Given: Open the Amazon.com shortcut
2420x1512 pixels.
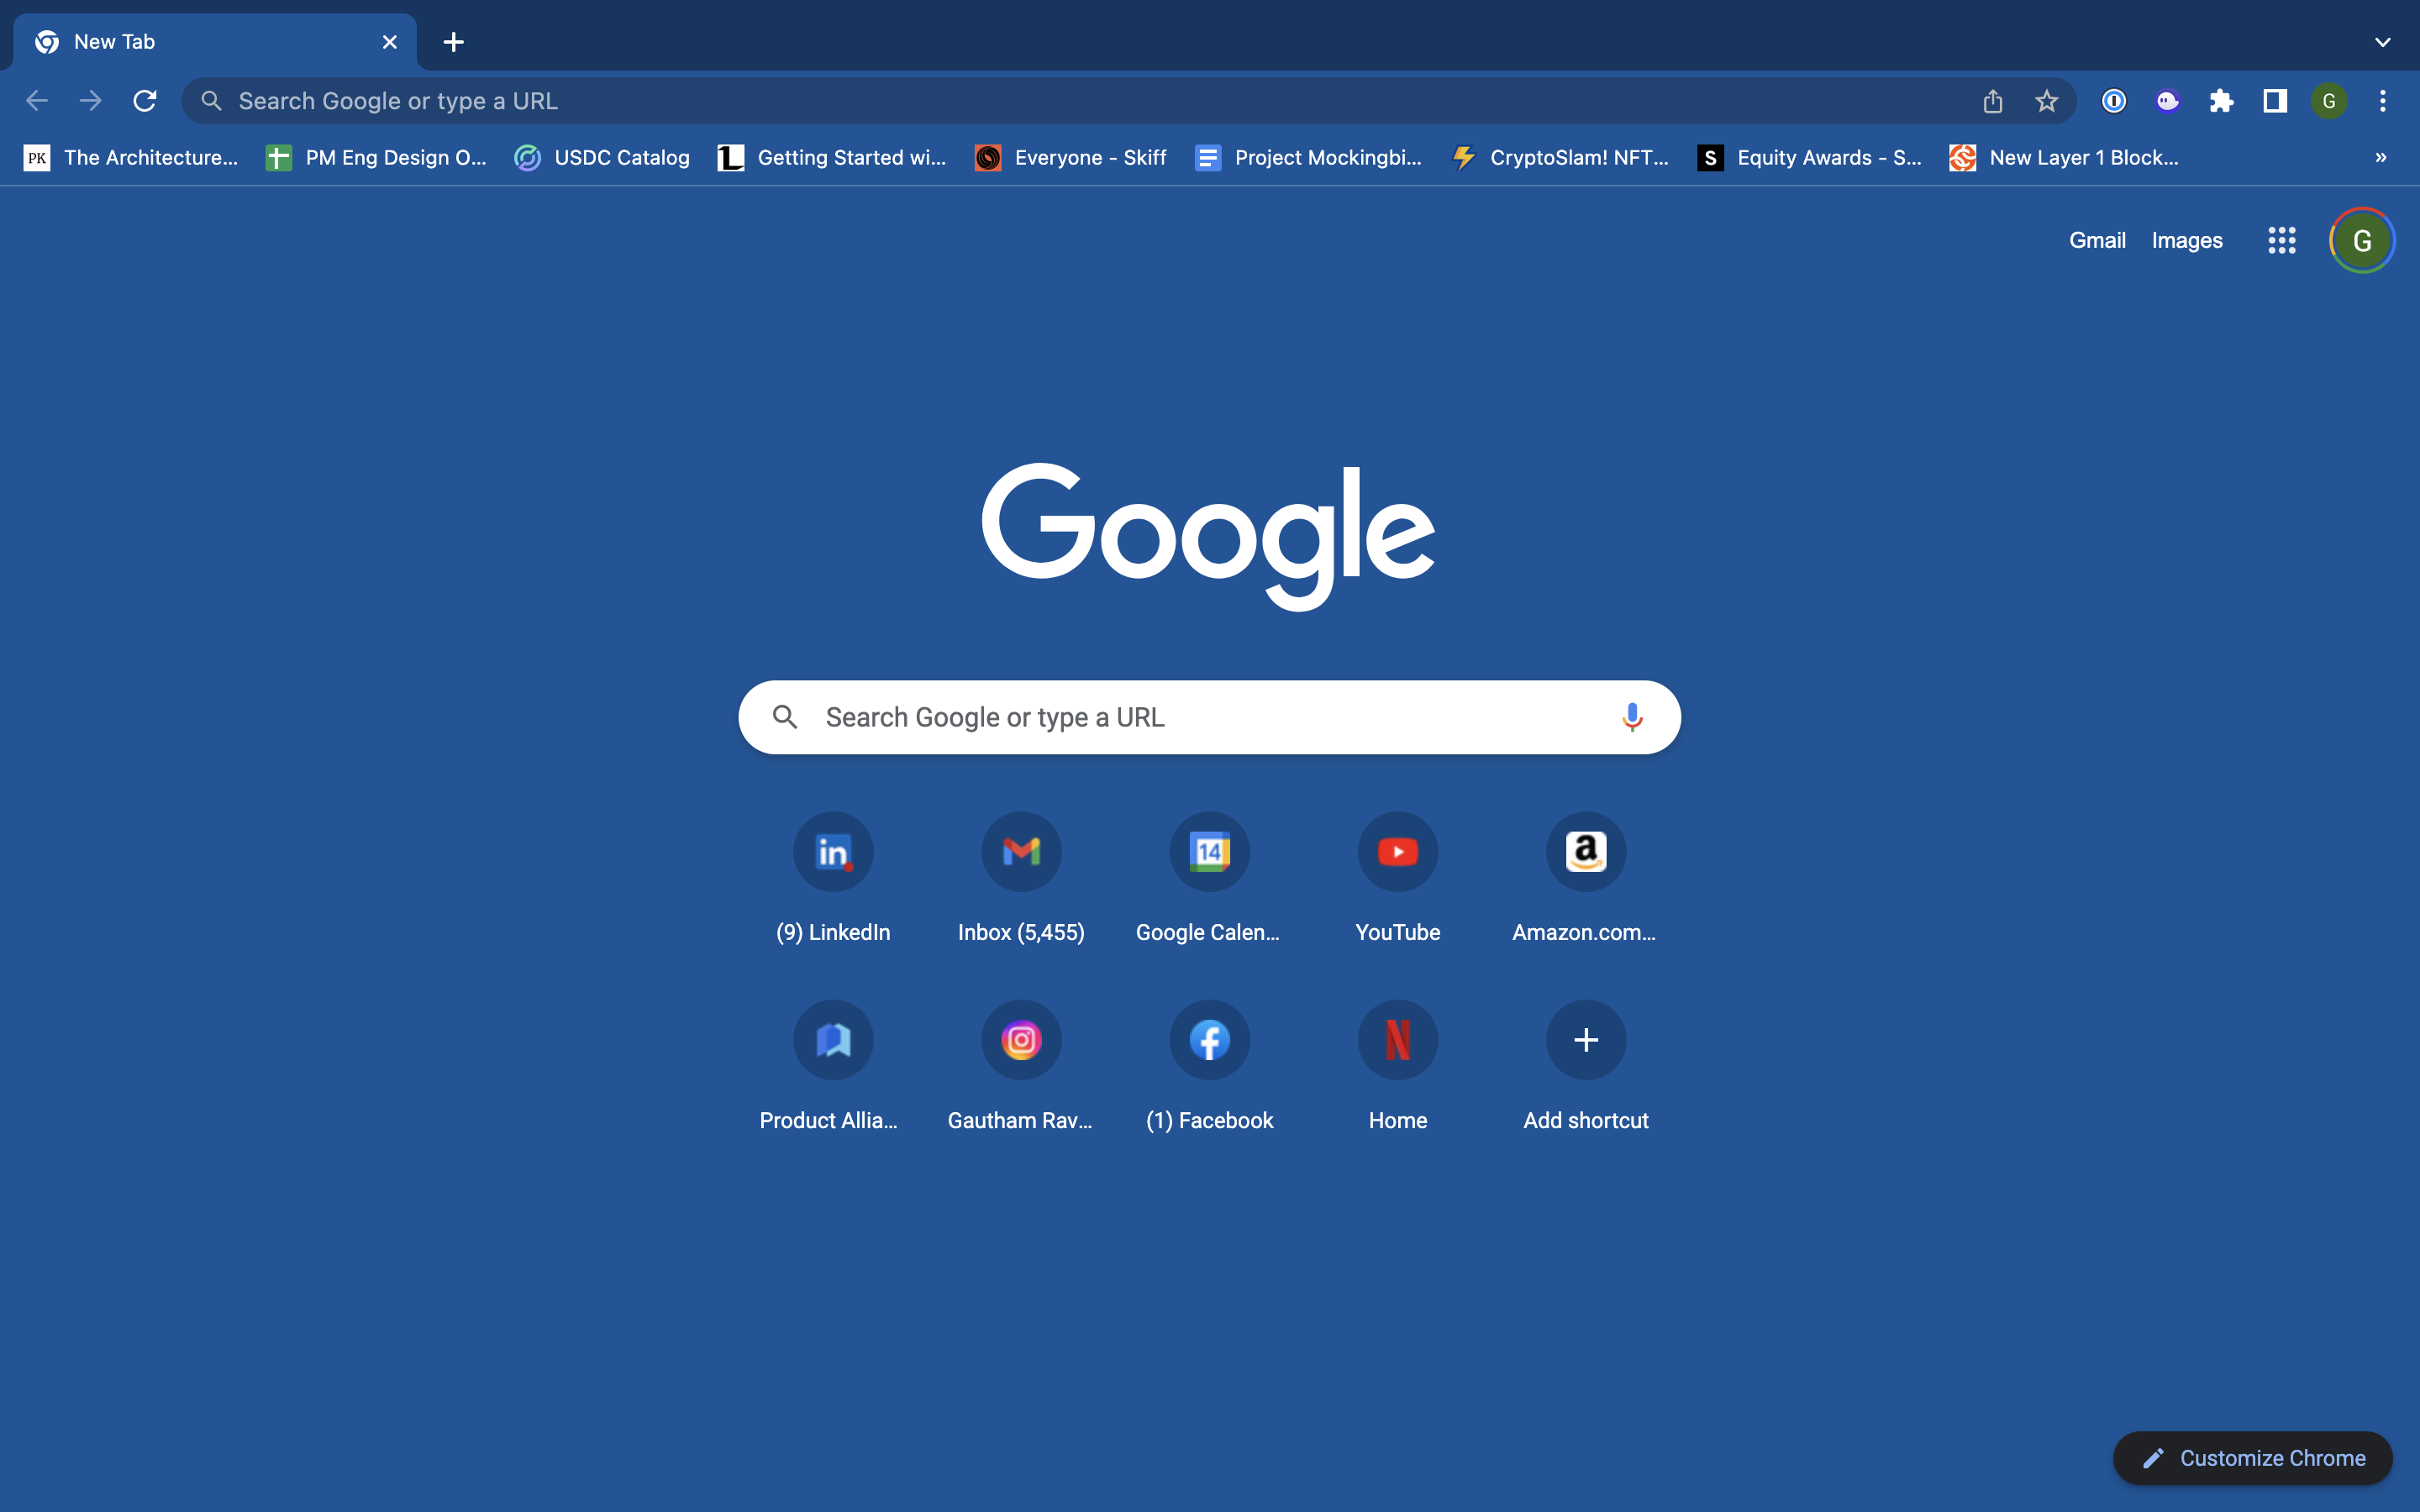Looking at the screenshot, I should point(1586,879).
